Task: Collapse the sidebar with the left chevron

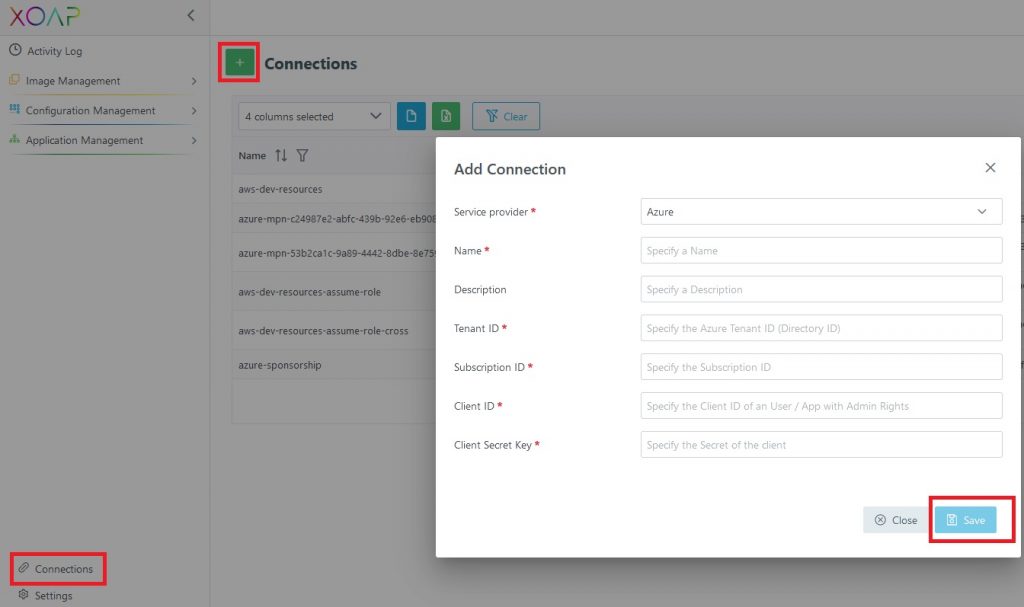Action: pos(191,15)
